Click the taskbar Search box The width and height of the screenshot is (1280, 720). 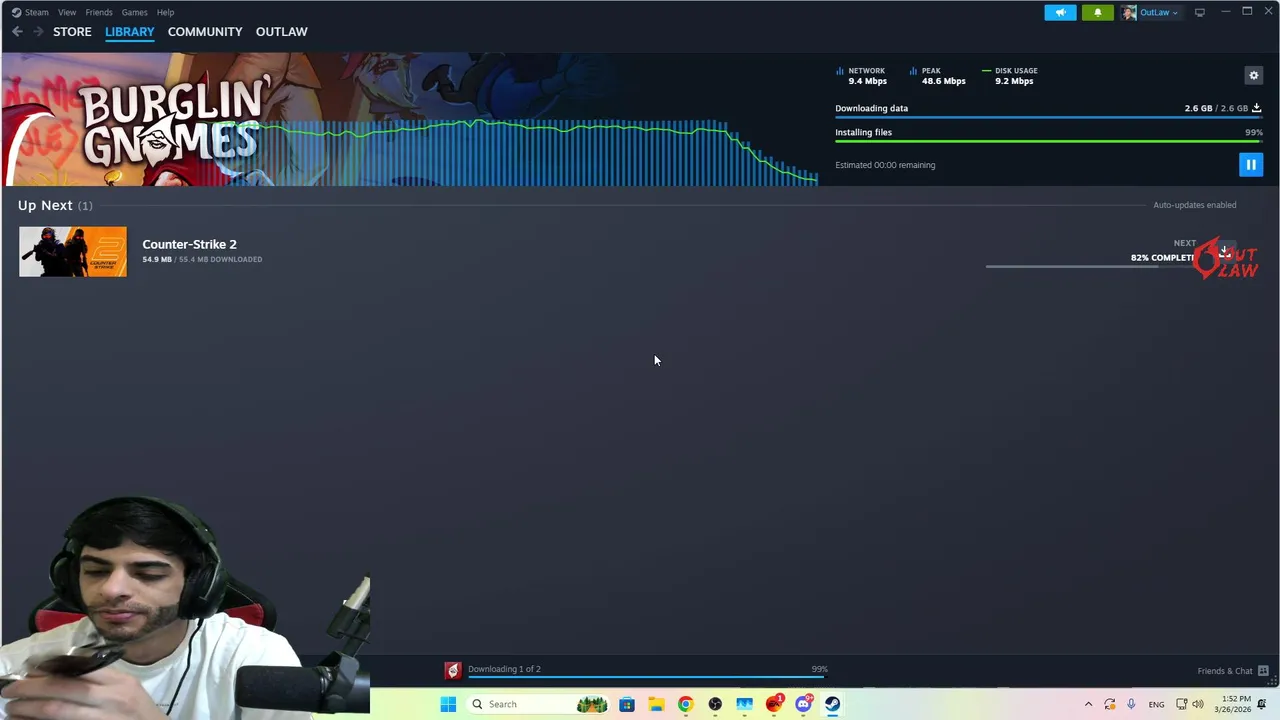(x=536, y=704)
